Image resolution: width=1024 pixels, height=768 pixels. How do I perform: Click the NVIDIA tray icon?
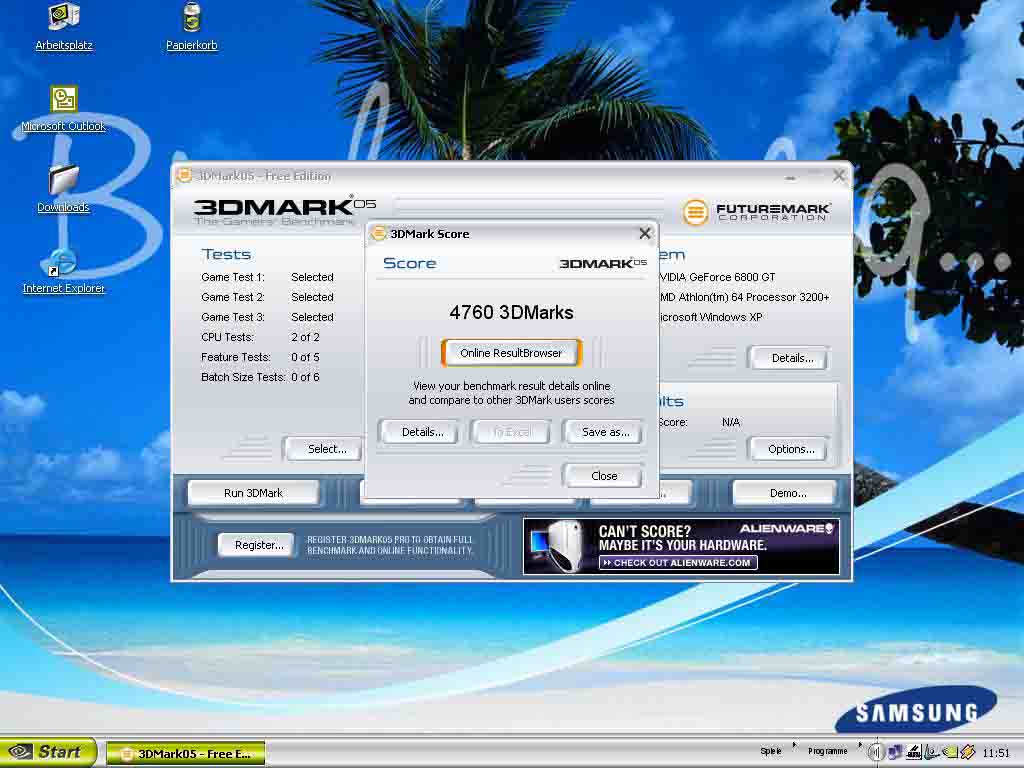click(x=950, y=752)
